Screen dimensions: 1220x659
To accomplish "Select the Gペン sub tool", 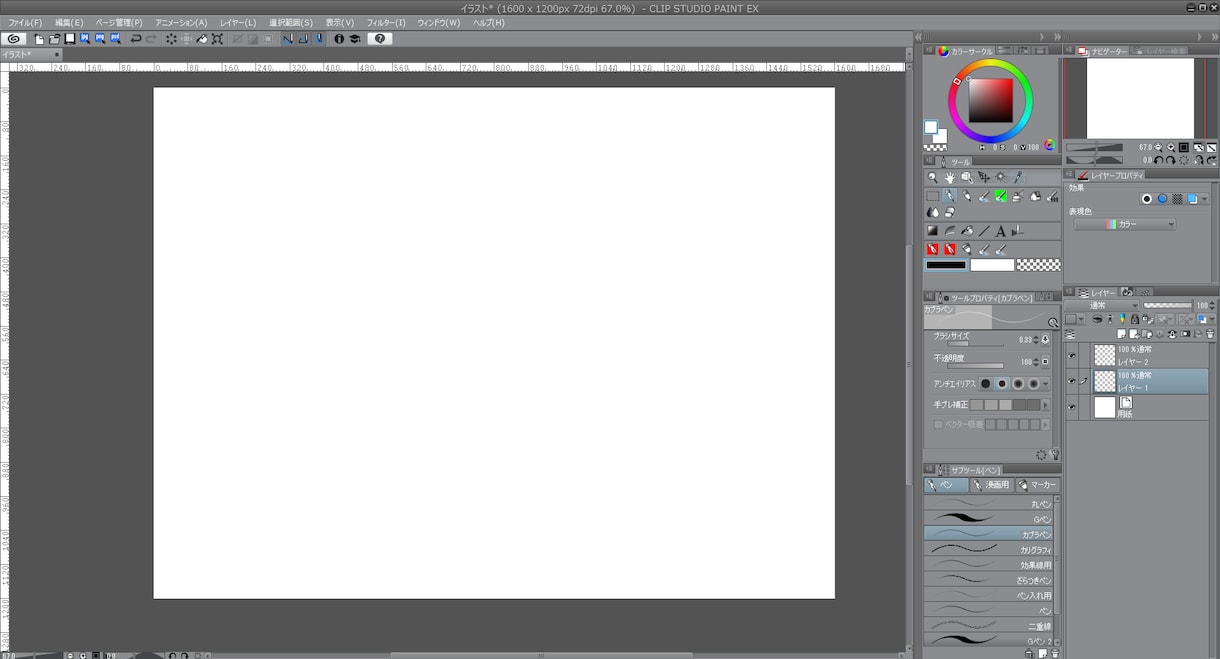I will tap(988, 519).
